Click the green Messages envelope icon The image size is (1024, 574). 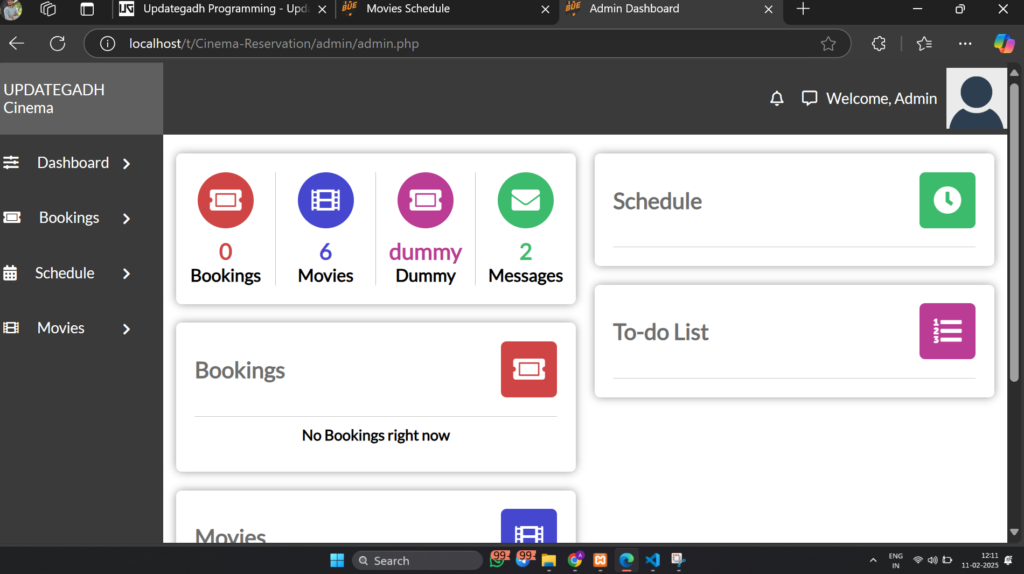[x=525, y=200]
